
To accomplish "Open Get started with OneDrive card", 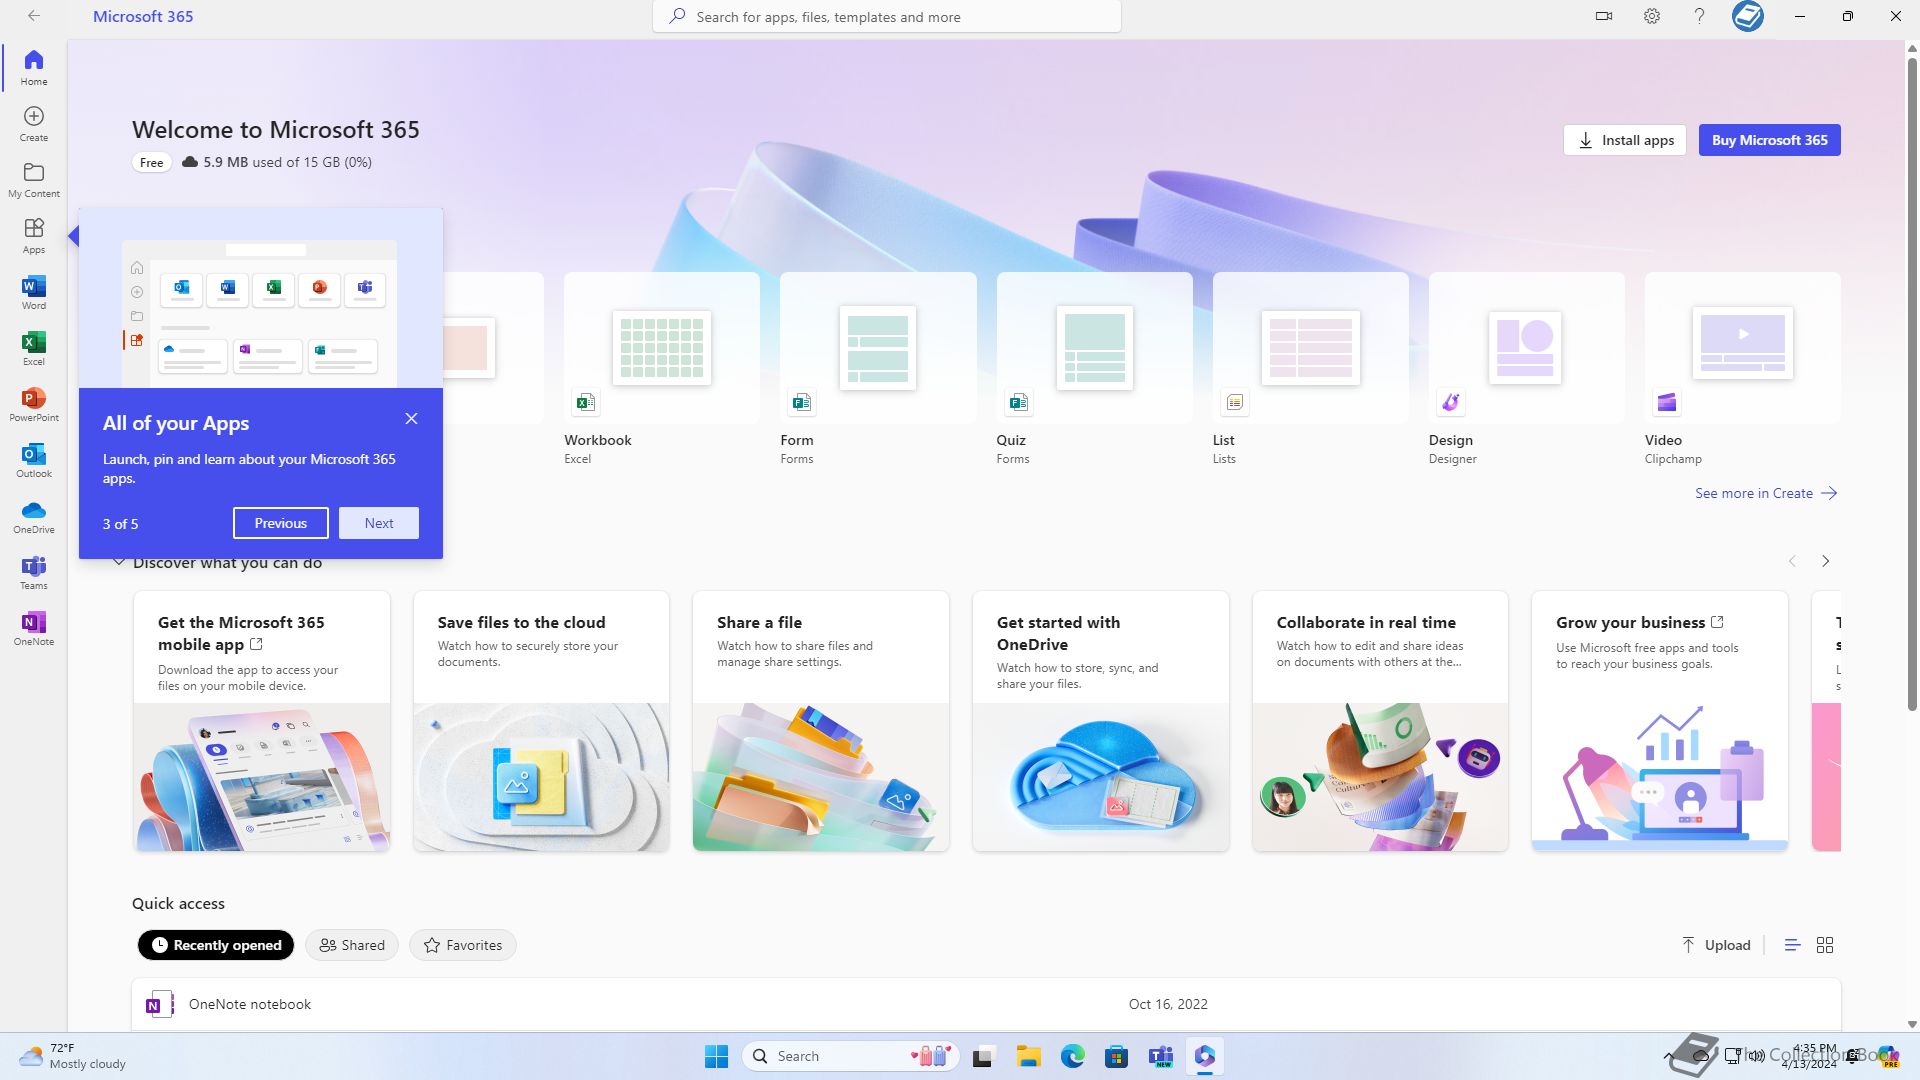I will (1101, 721).
